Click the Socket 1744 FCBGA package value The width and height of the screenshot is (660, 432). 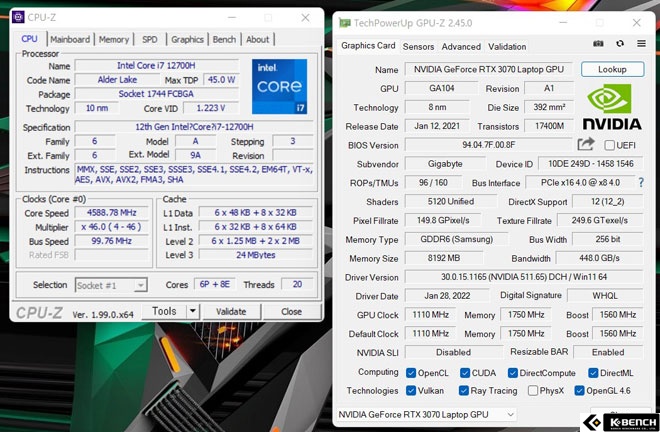pyautogui.click(x=156, y=94)
